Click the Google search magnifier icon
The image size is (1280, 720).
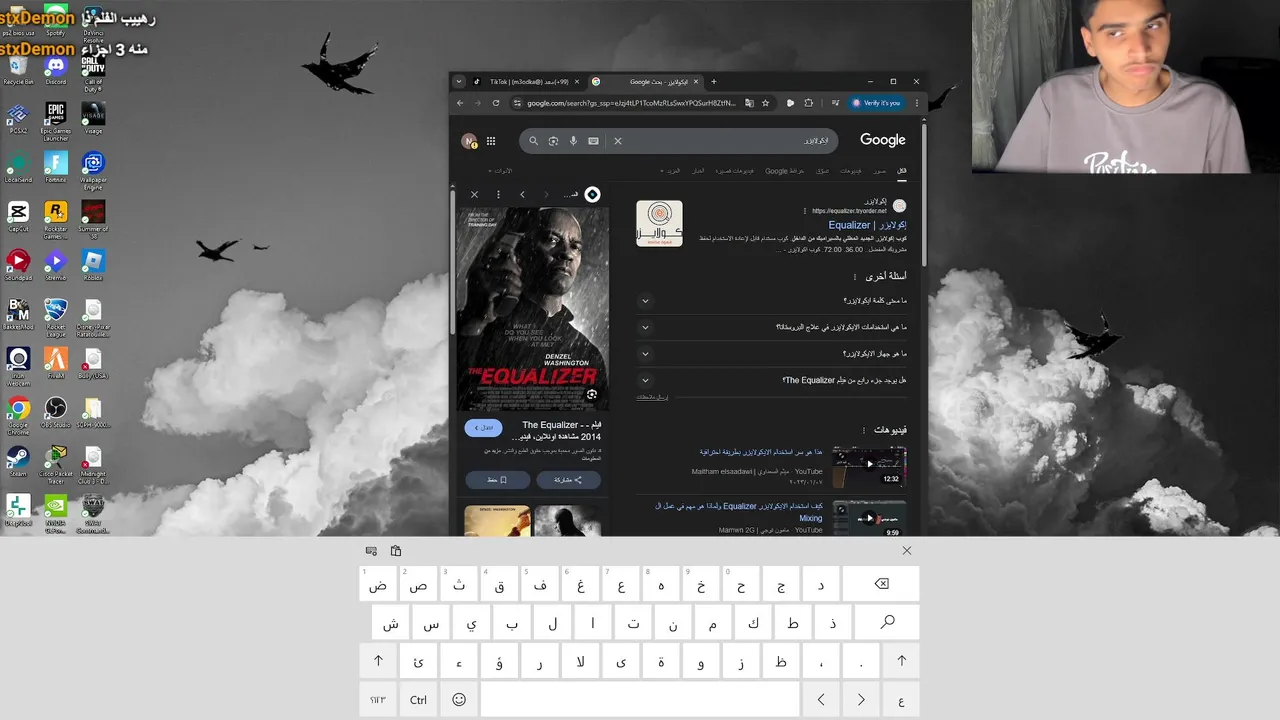pyautogui.click(x=533, y=141)
